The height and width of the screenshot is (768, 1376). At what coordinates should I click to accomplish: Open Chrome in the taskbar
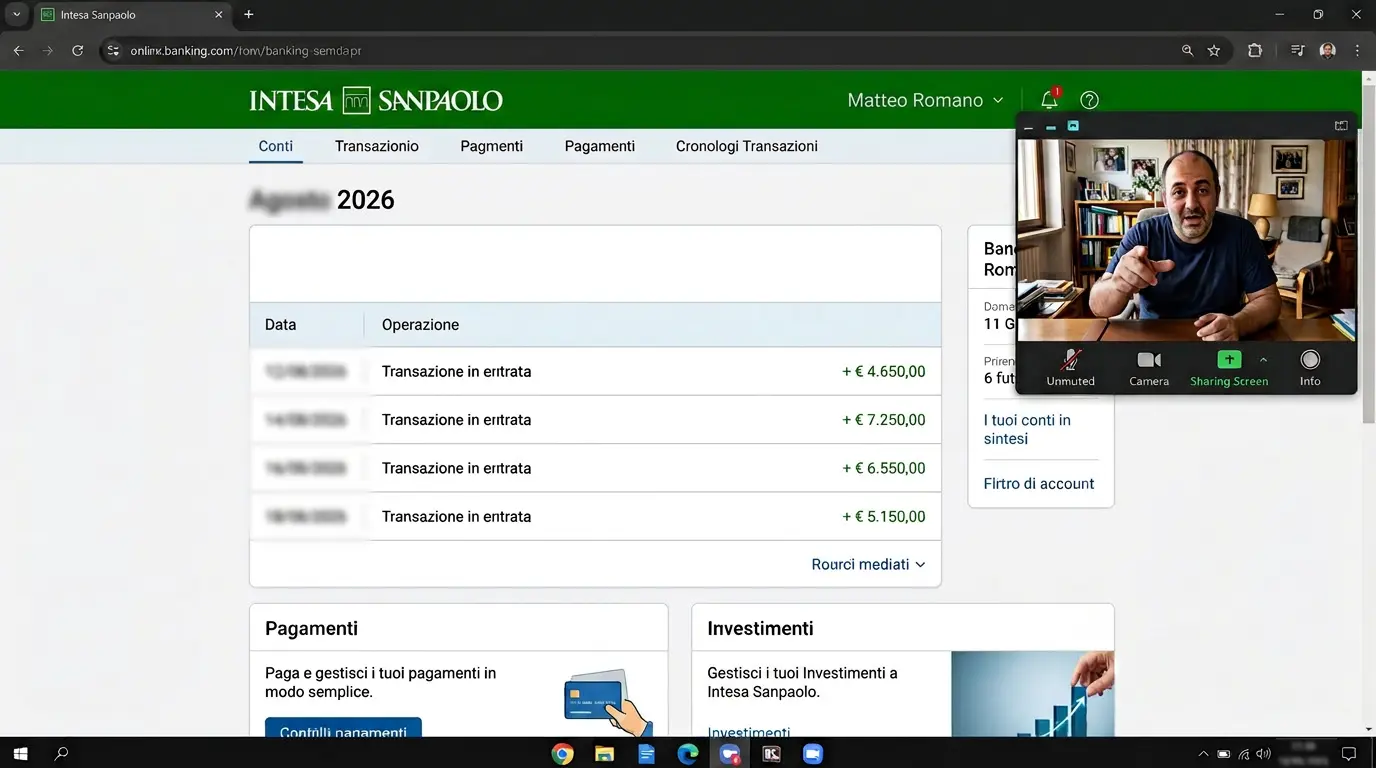coord(562,754)
